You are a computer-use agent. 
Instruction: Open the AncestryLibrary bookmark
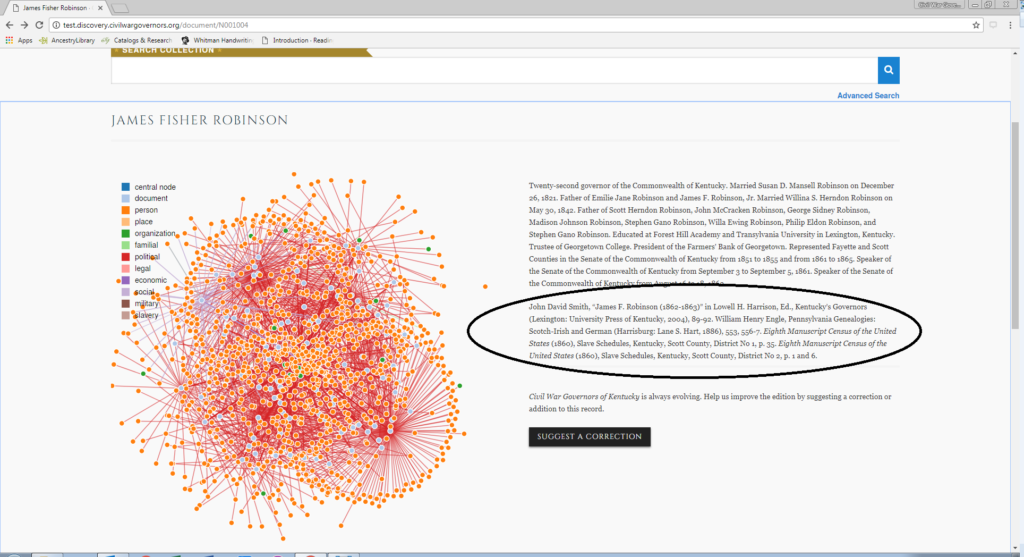(67, 40)
